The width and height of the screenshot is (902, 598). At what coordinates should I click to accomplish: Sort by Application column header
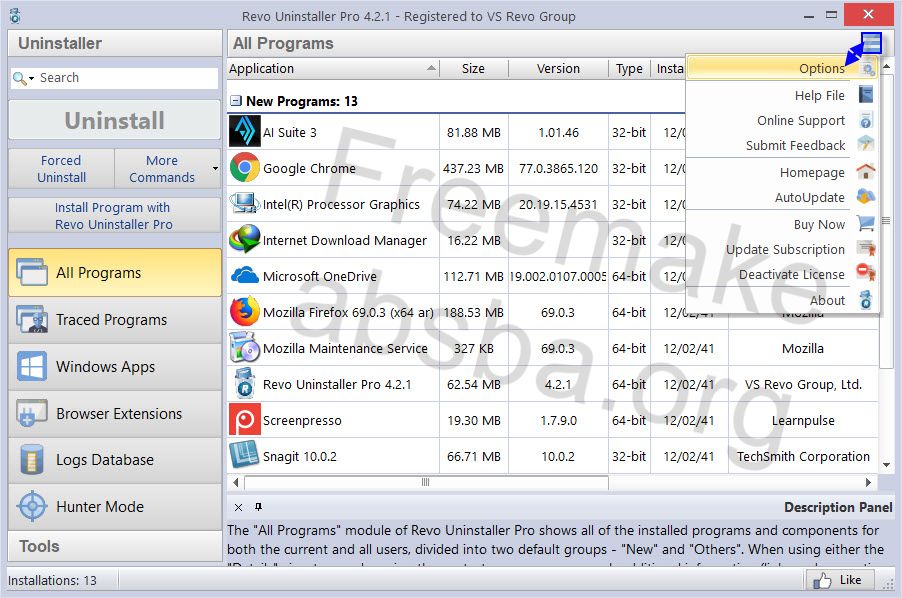332,68
